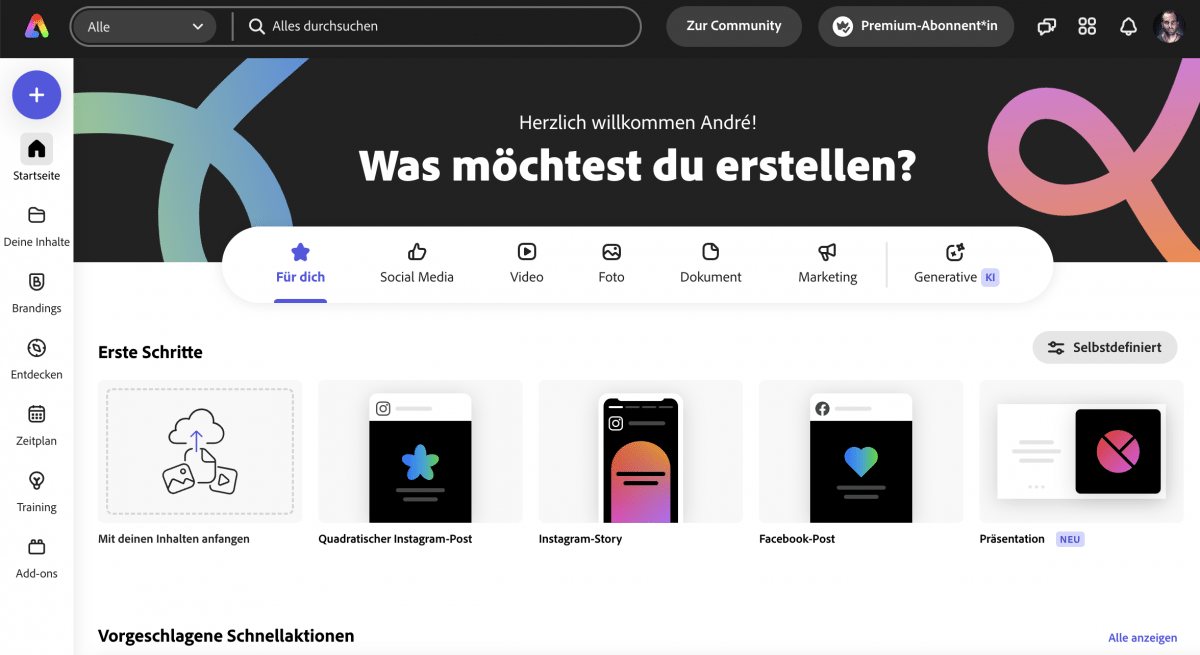Open the apps grid icon
The width and height of the screenshot is (1200, 655).
pyautogui.click(x=1087, y=27)
